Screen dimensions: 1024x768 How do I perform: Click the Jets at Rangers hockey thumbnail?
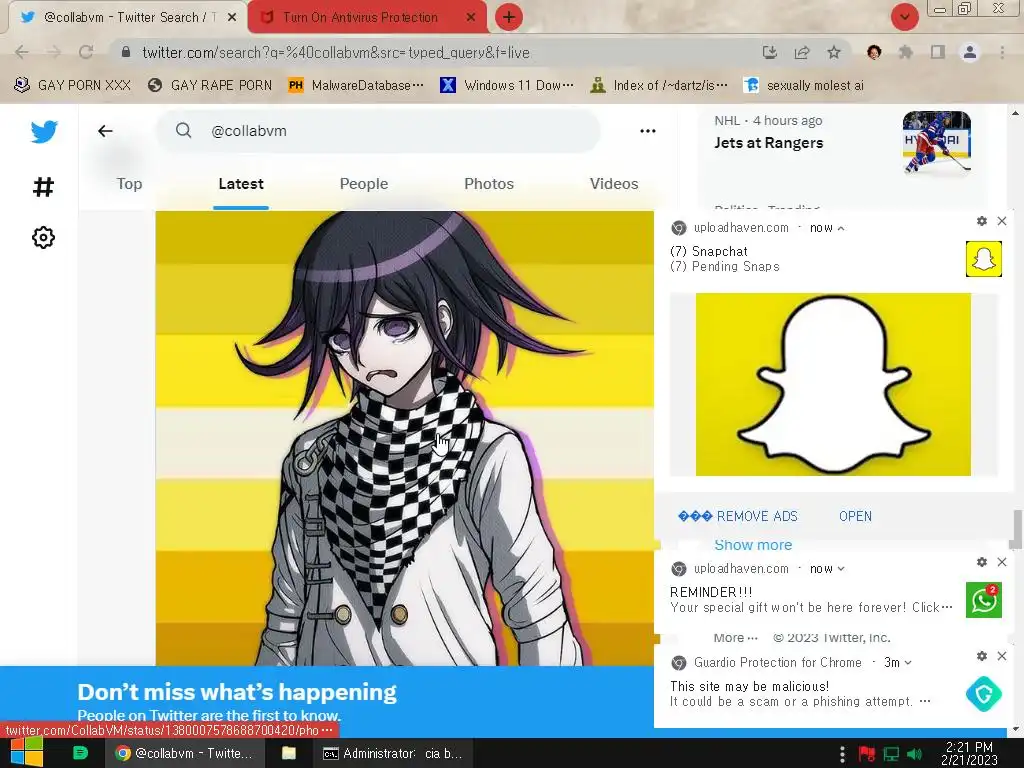click(x=936, y=142)
